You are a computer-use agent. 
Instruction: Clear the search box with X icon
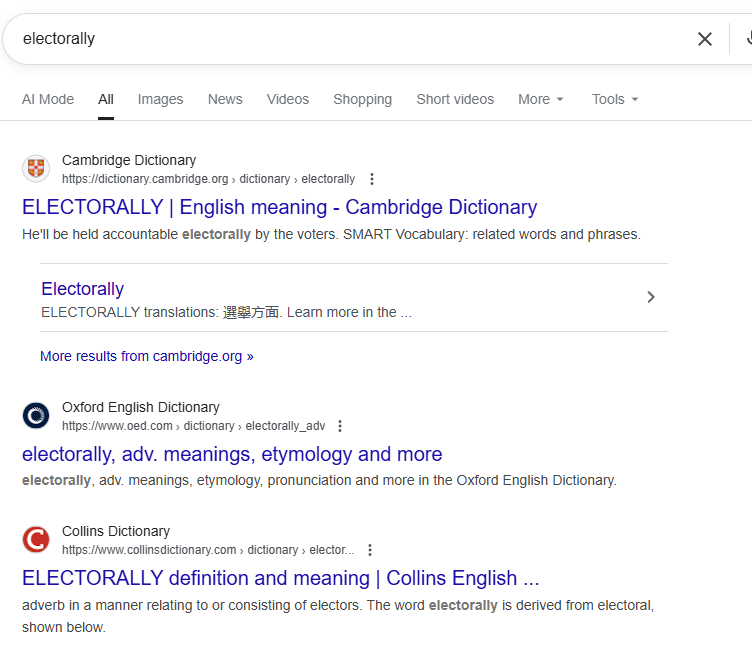click(x=705, y=39)
